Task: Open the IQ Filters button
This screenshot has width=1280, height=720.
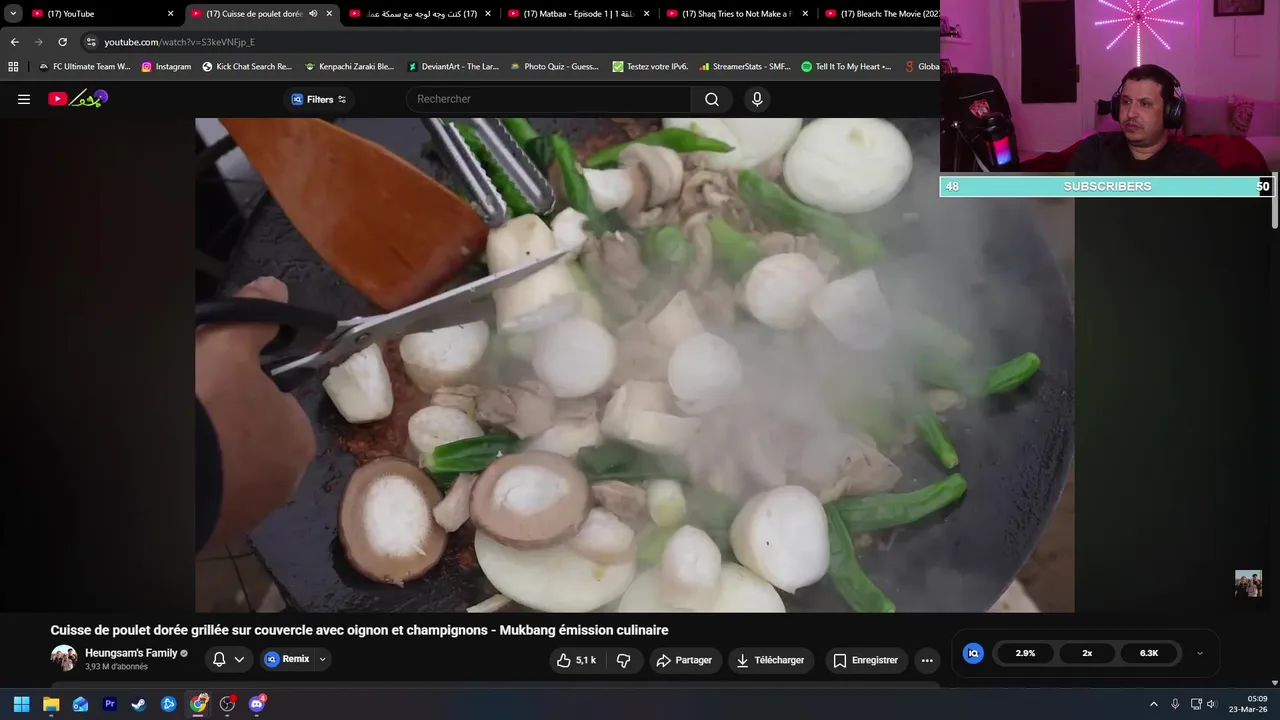Action: tap(318, 99)
